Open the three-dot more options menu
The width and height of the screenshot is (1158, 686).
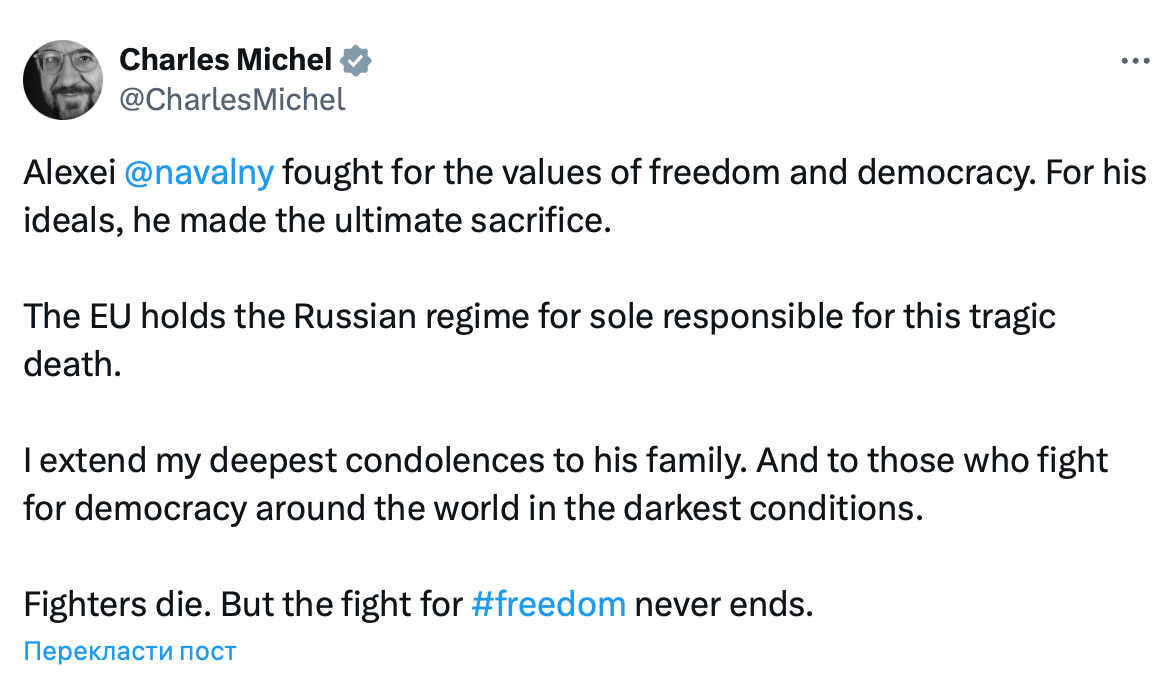point(1135,61)
